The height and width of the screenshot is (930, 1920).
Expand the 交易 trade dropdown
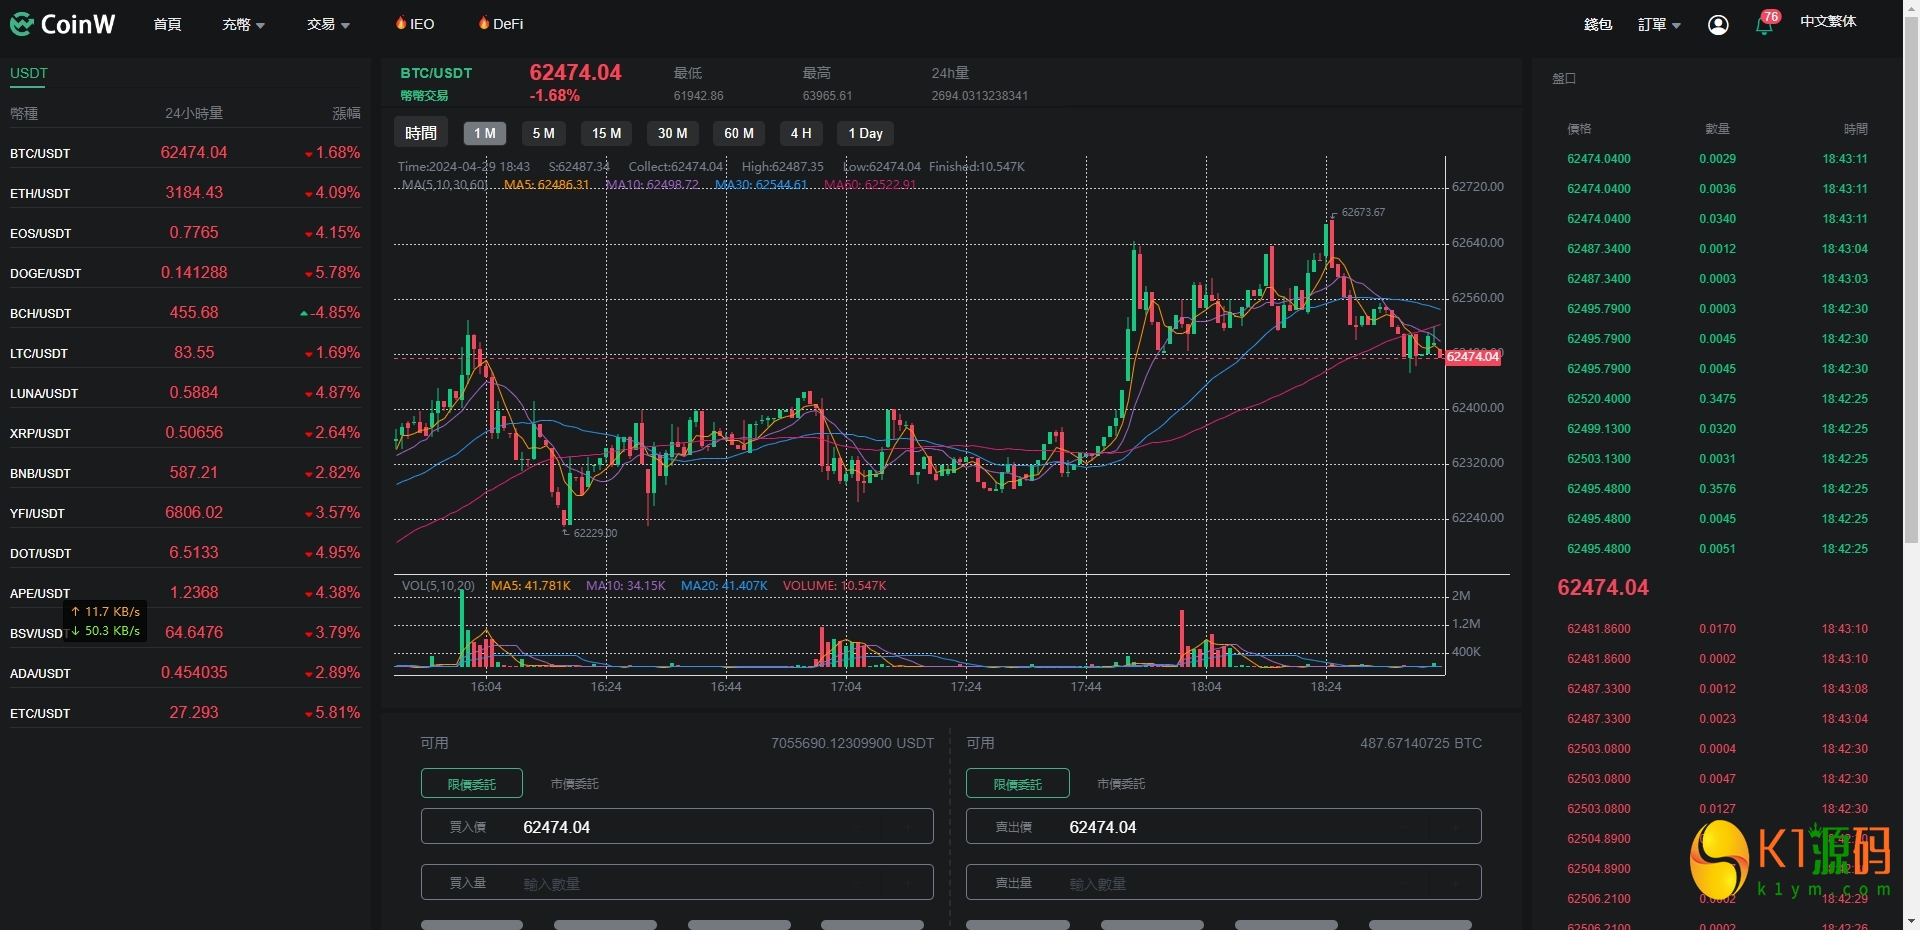coord(328,24)
